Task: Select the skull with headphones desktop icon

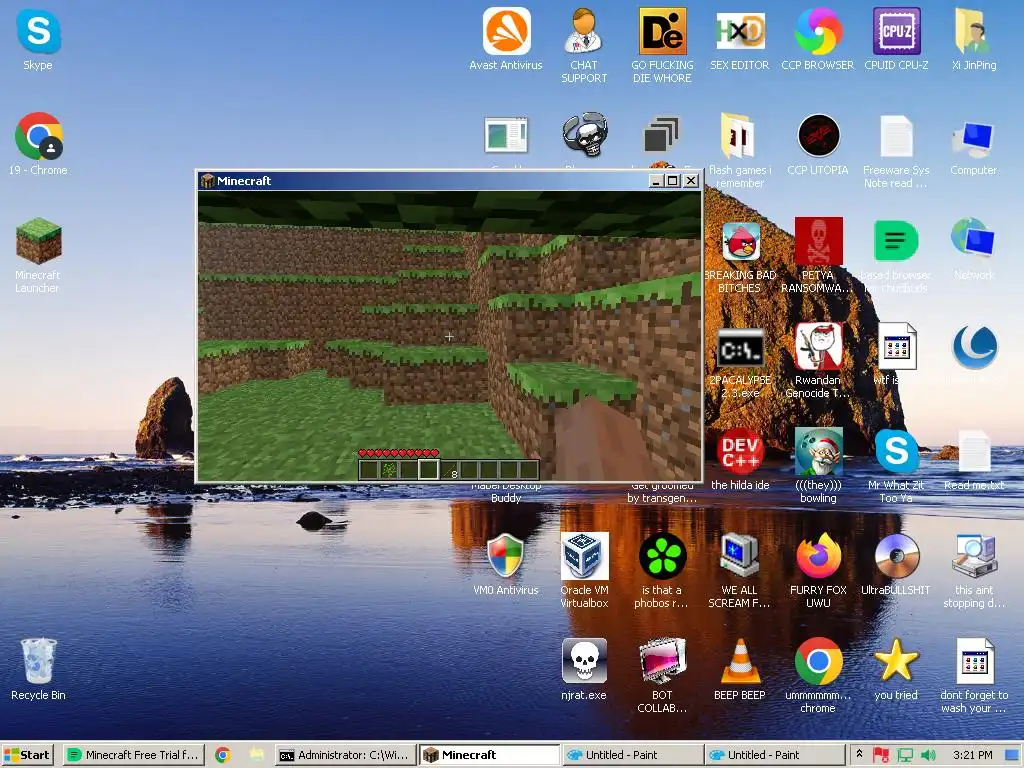Action: pyautogui.click(x=584, y=135)
